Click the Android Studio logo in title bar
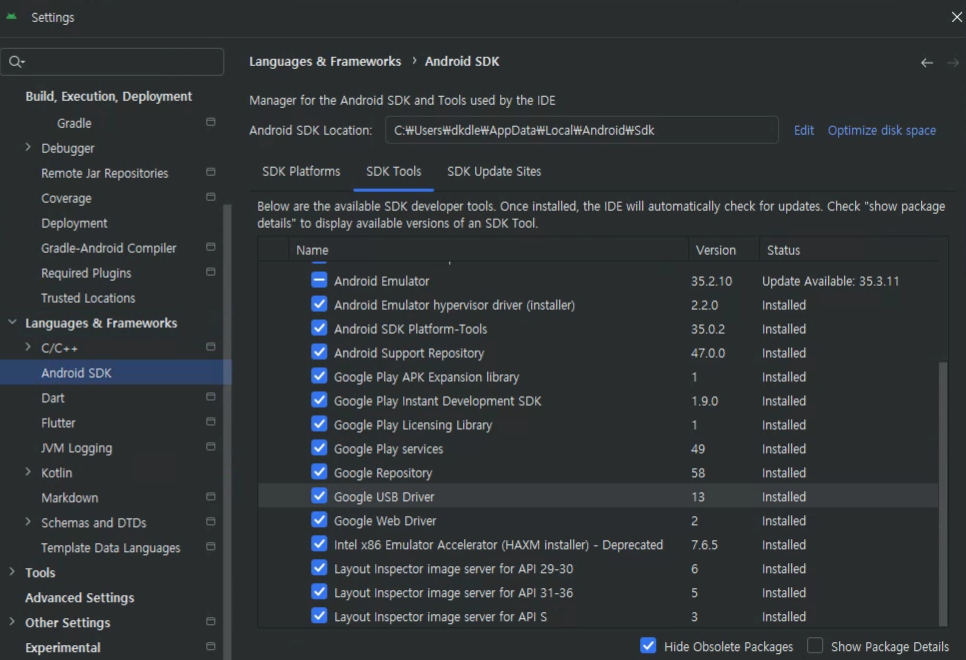Screen dimensions: 966x660 click(11, 17)
